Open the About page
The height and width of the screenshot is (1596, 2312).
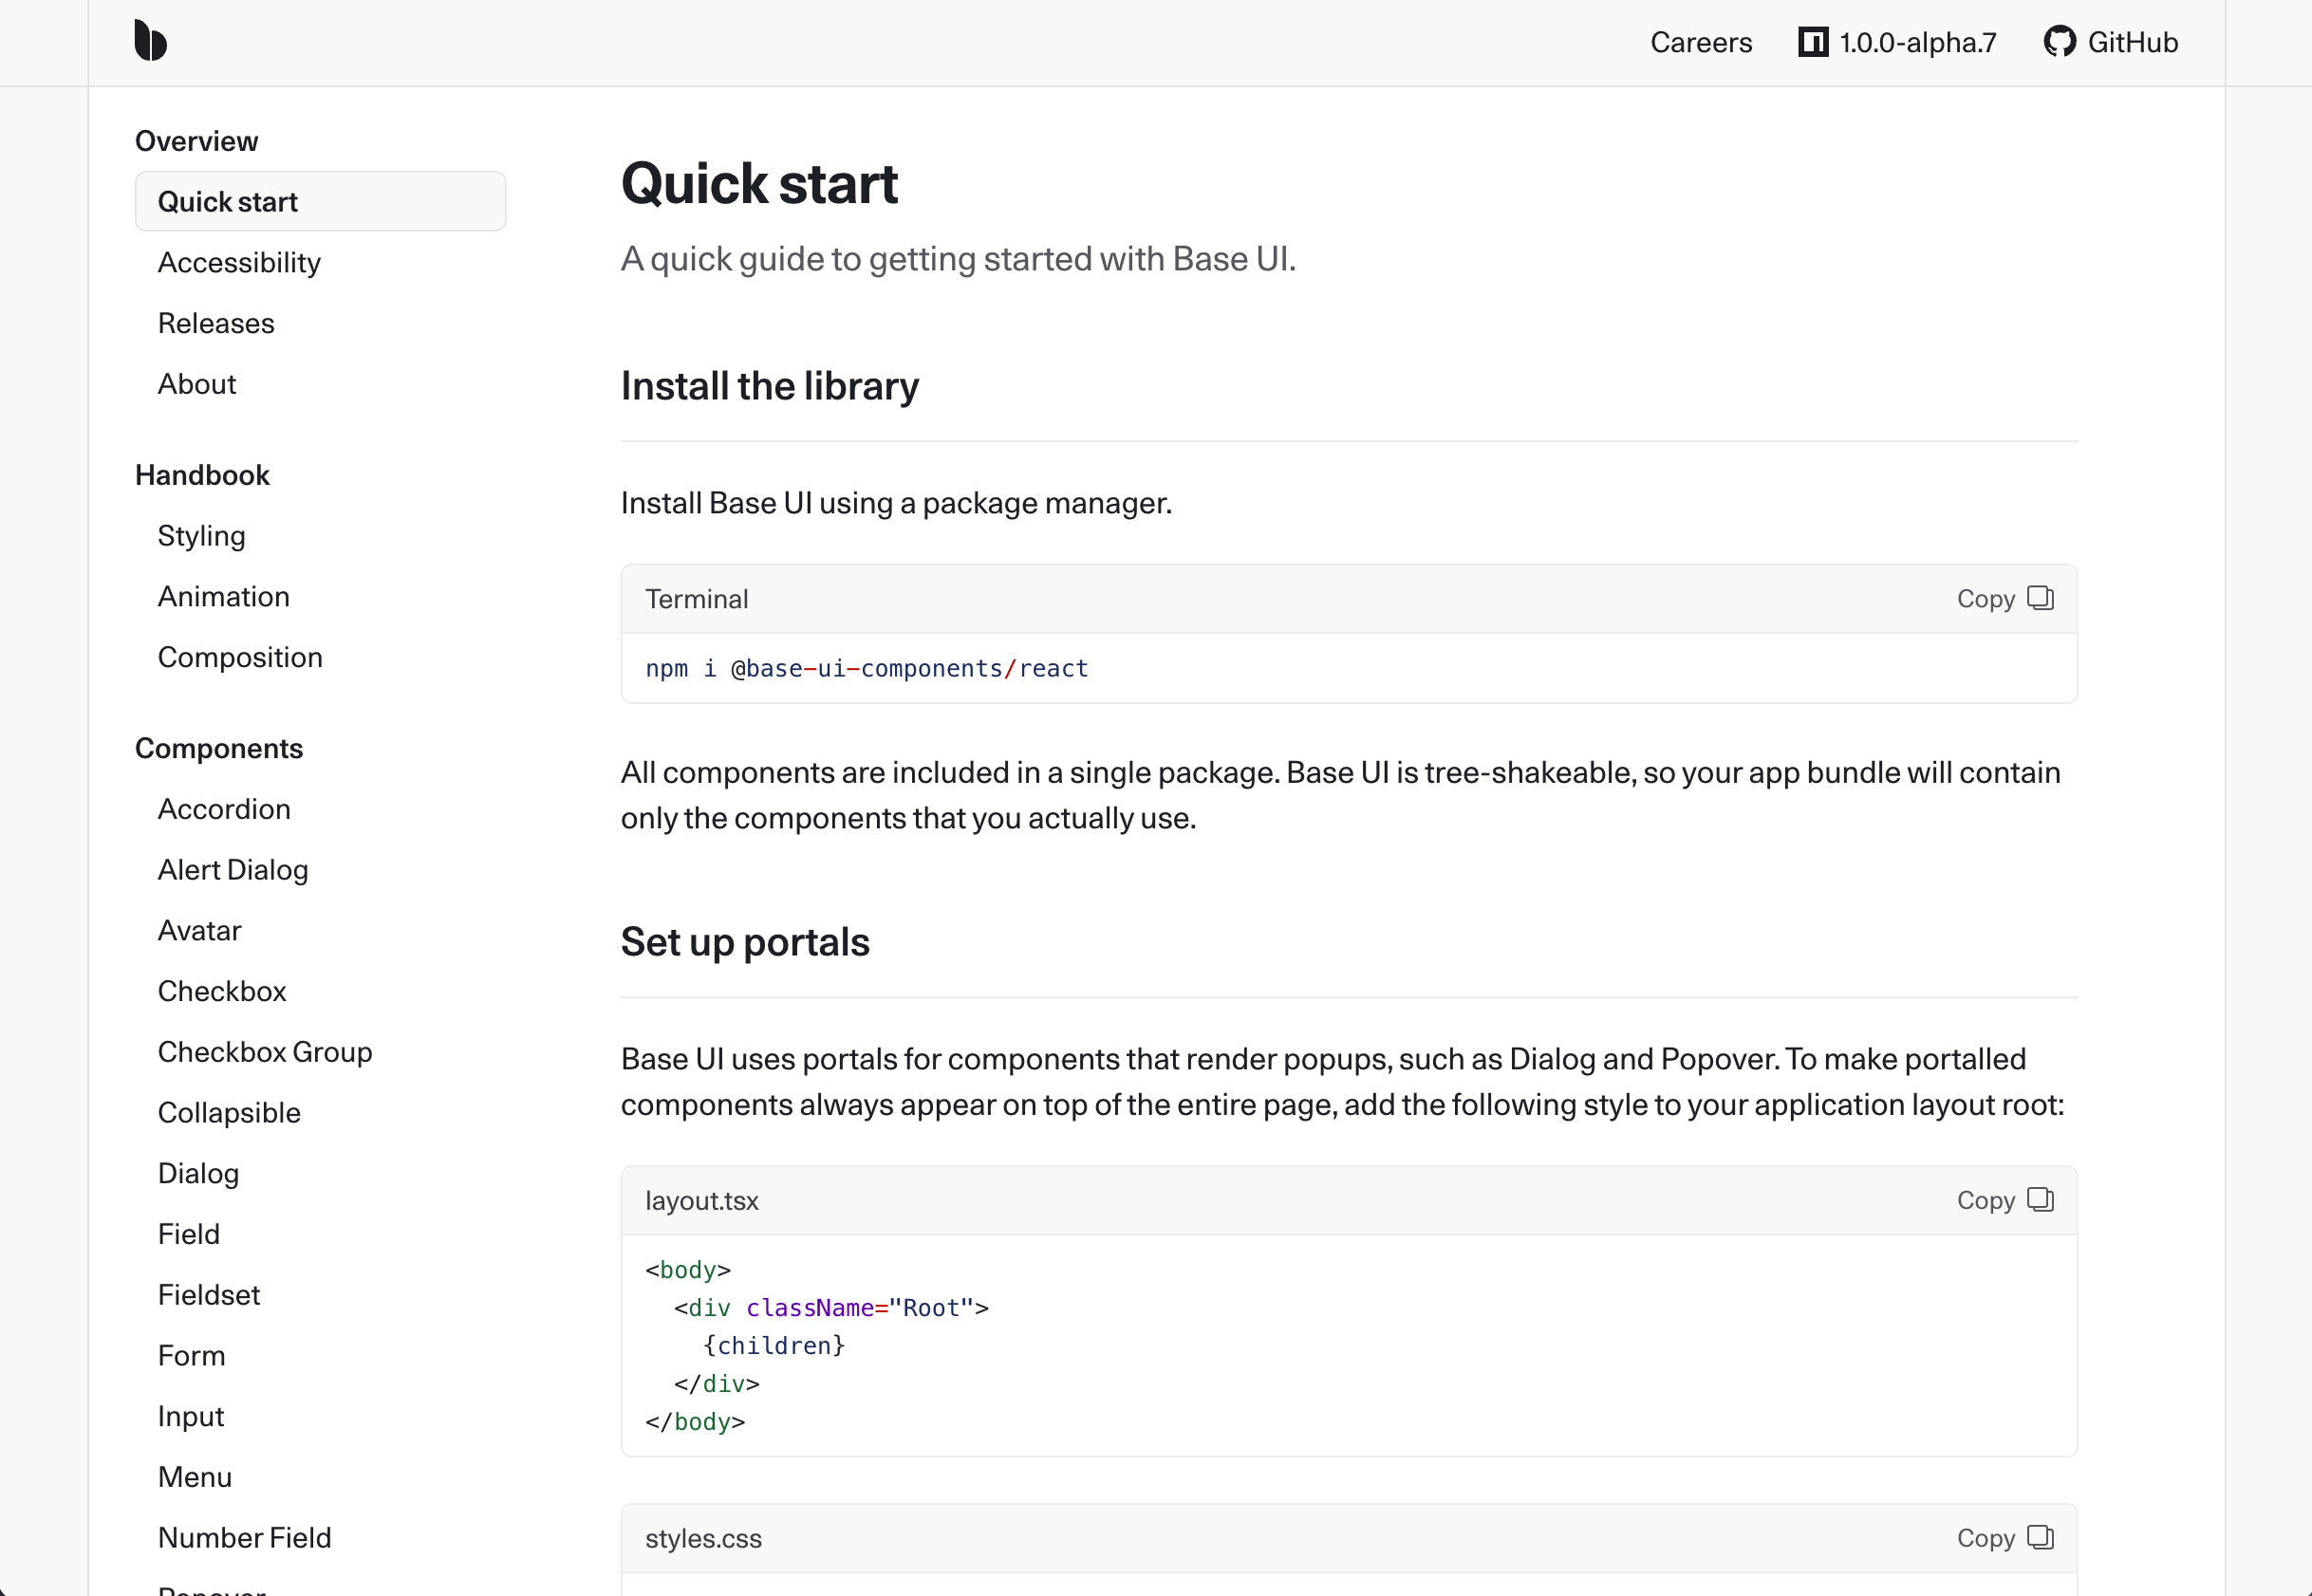click(x=197, y=384)
